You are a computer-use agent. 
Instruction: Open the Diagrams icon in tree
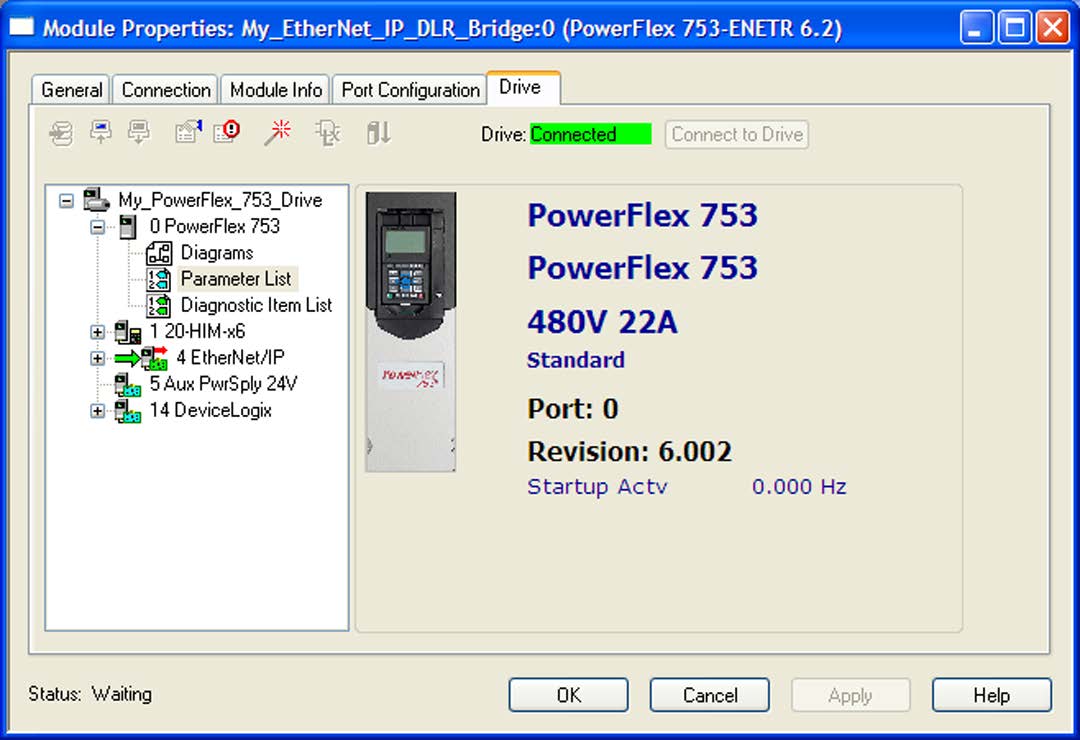[159, 253]
